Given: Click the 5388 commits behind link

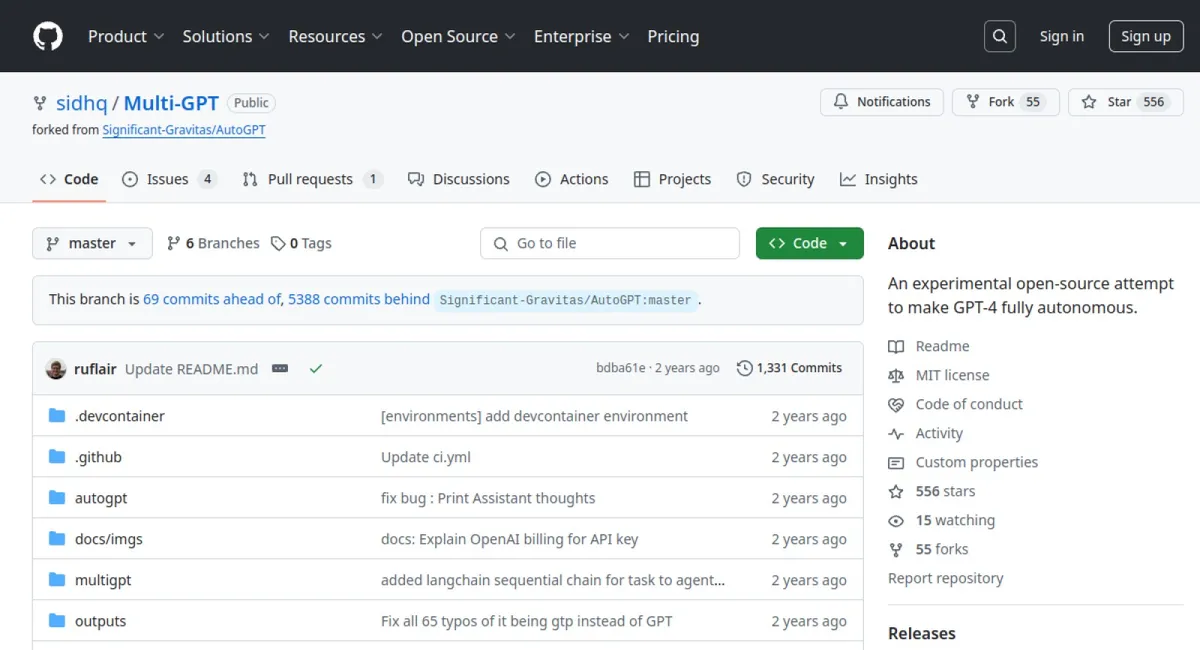Looking at the screenshot, I should point(359,299).
